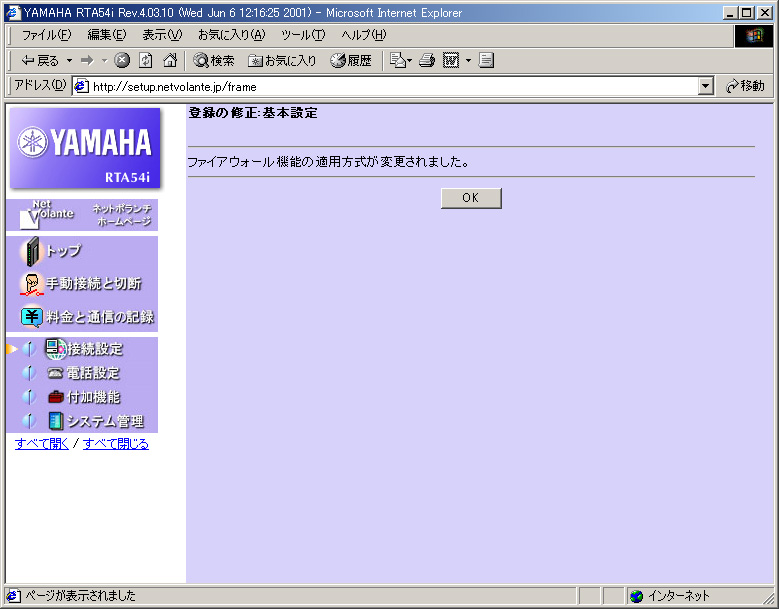Image resolution: width=779 pixels, height=609 pixels.
Task: Open the ファイル(F) menu
Action: coord(46,35)
